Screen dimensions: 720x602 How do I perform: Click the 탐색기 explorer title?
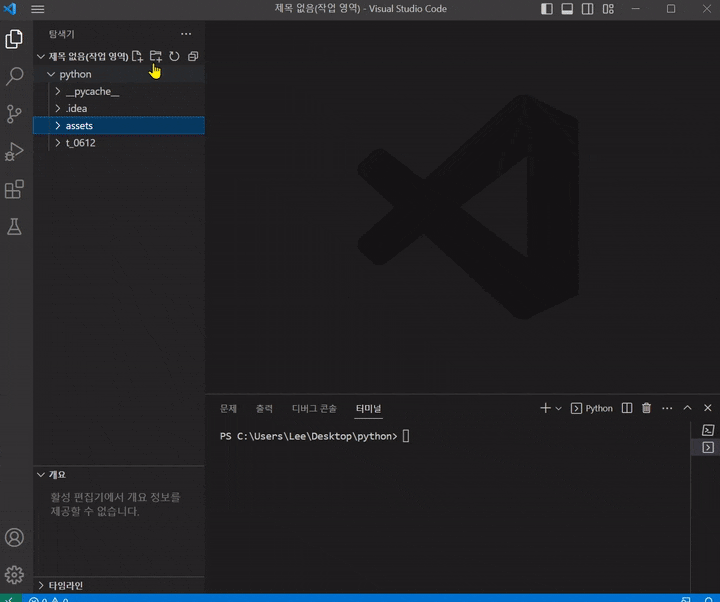(x=62, y=34)
